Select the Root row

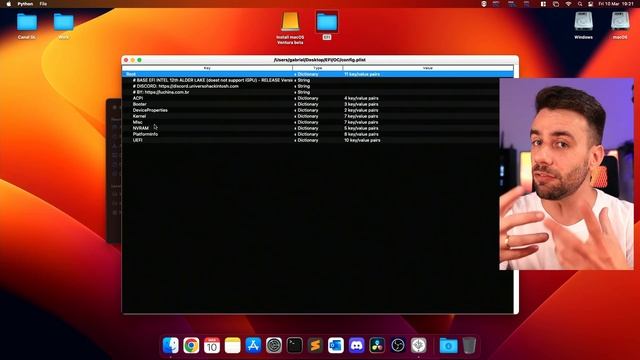pos(318,74)
